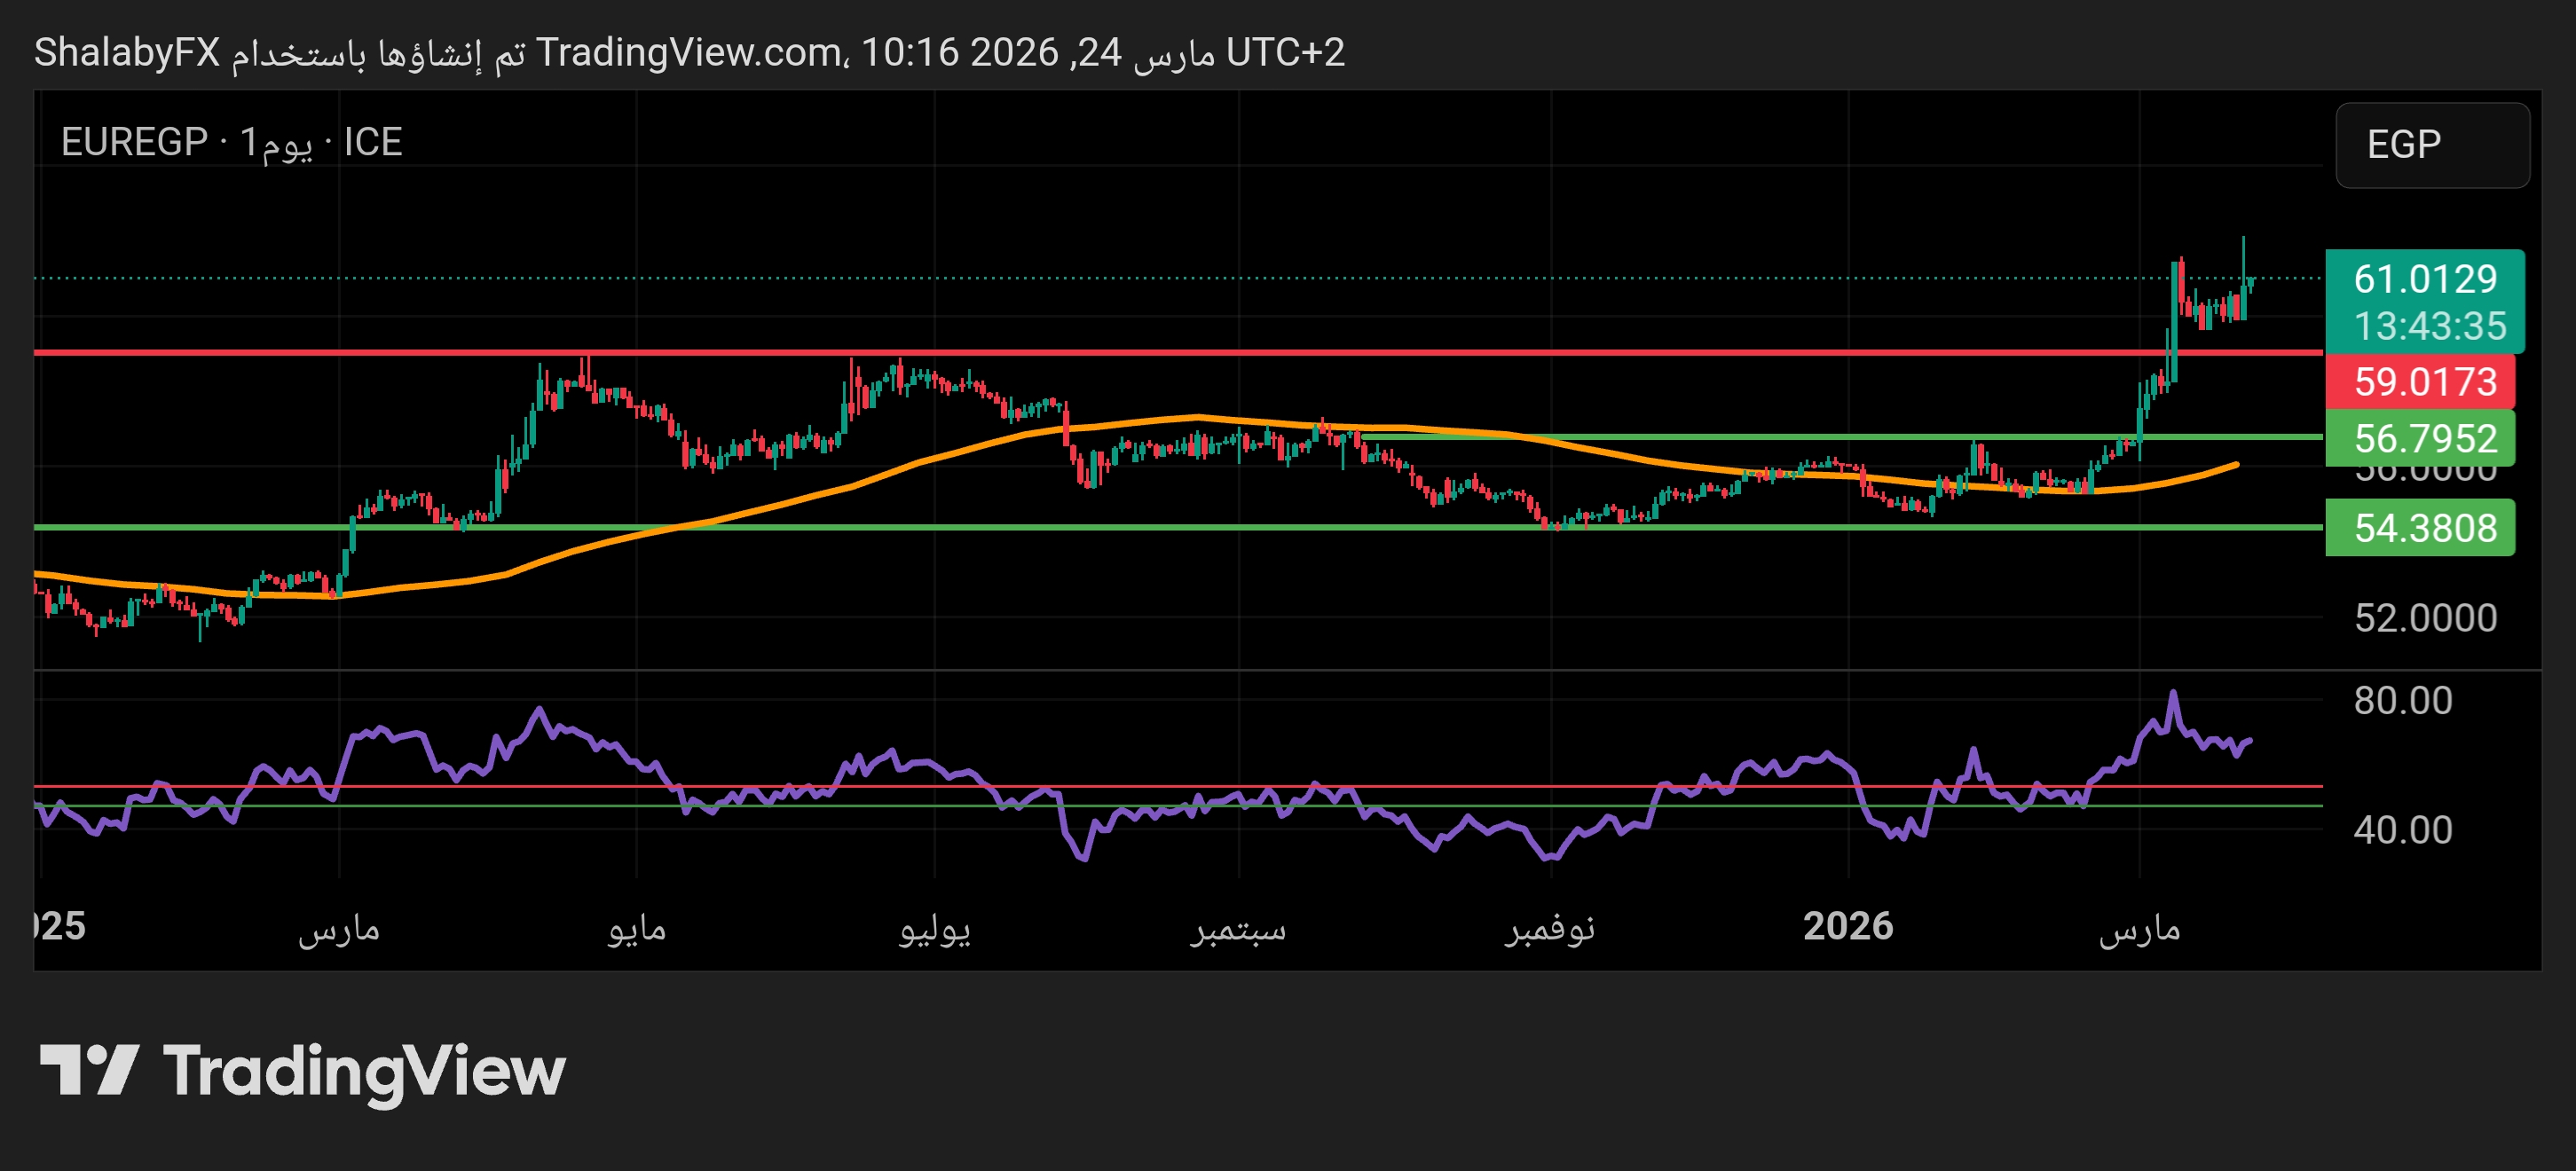Click the TradingView wordmark text
The width and height of the screenshot is (2576, 1171).
click(x=364, y=1071)
